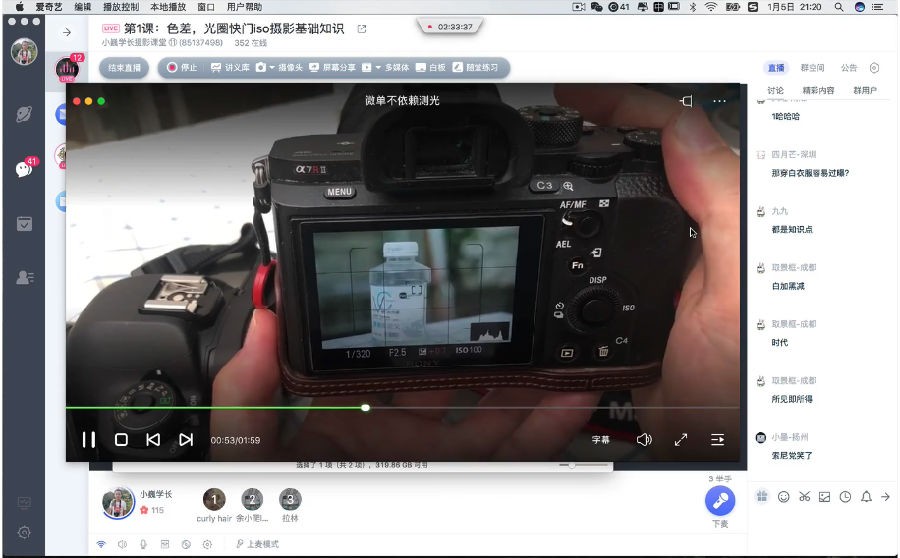Open the 播放控制 menu in menu bar
The width and height of the screenshot is (900, 558).
(x=121, y=7)
